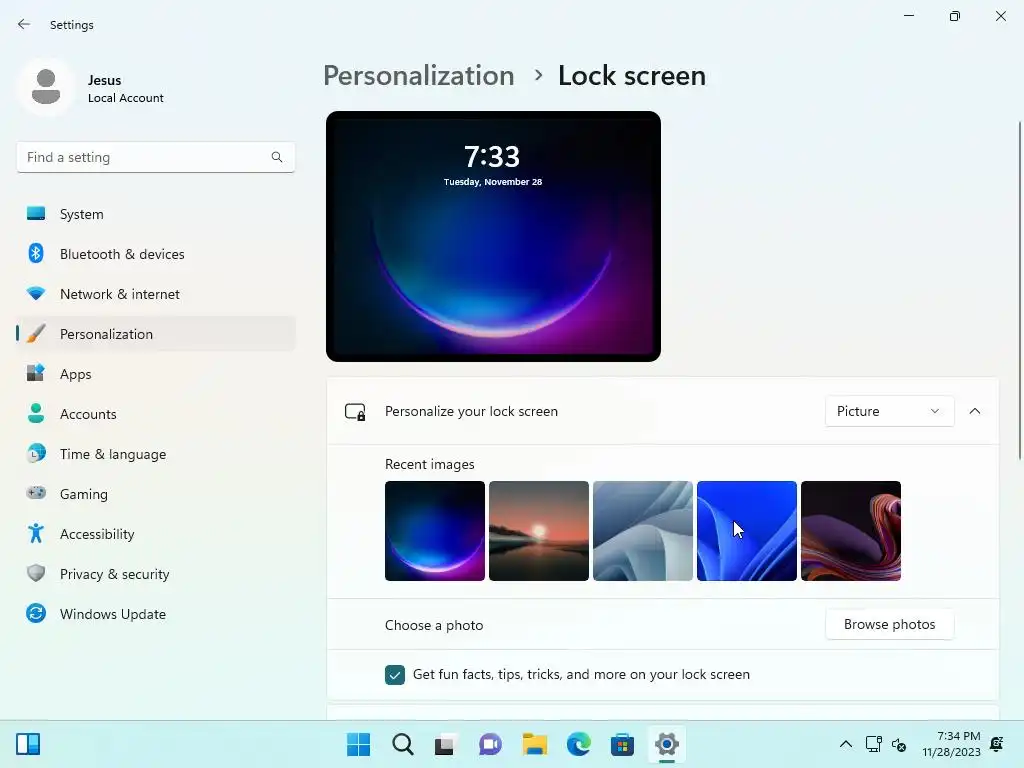This screenshot has width=1024, height=768.
Task: Click the Settings gear on taskbar
Action: (667, 744)
